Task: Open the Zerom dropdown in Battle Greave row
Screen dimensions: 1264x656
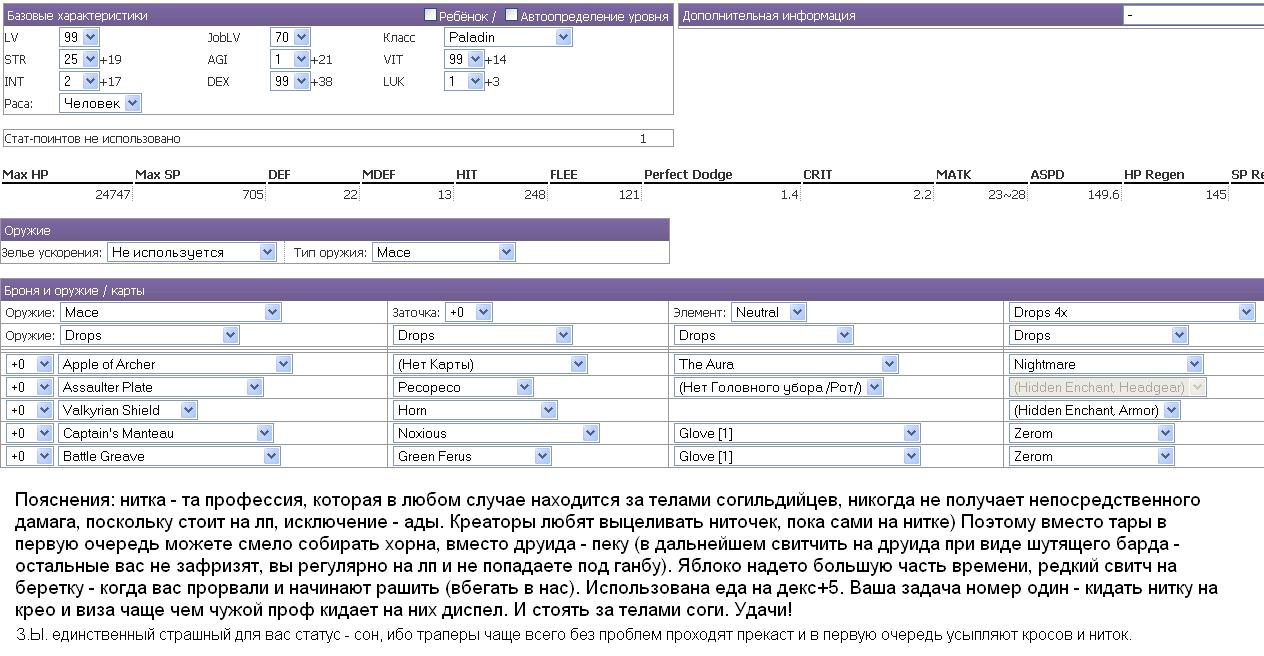Action: pyautogui.click(x=1092, y=456)
